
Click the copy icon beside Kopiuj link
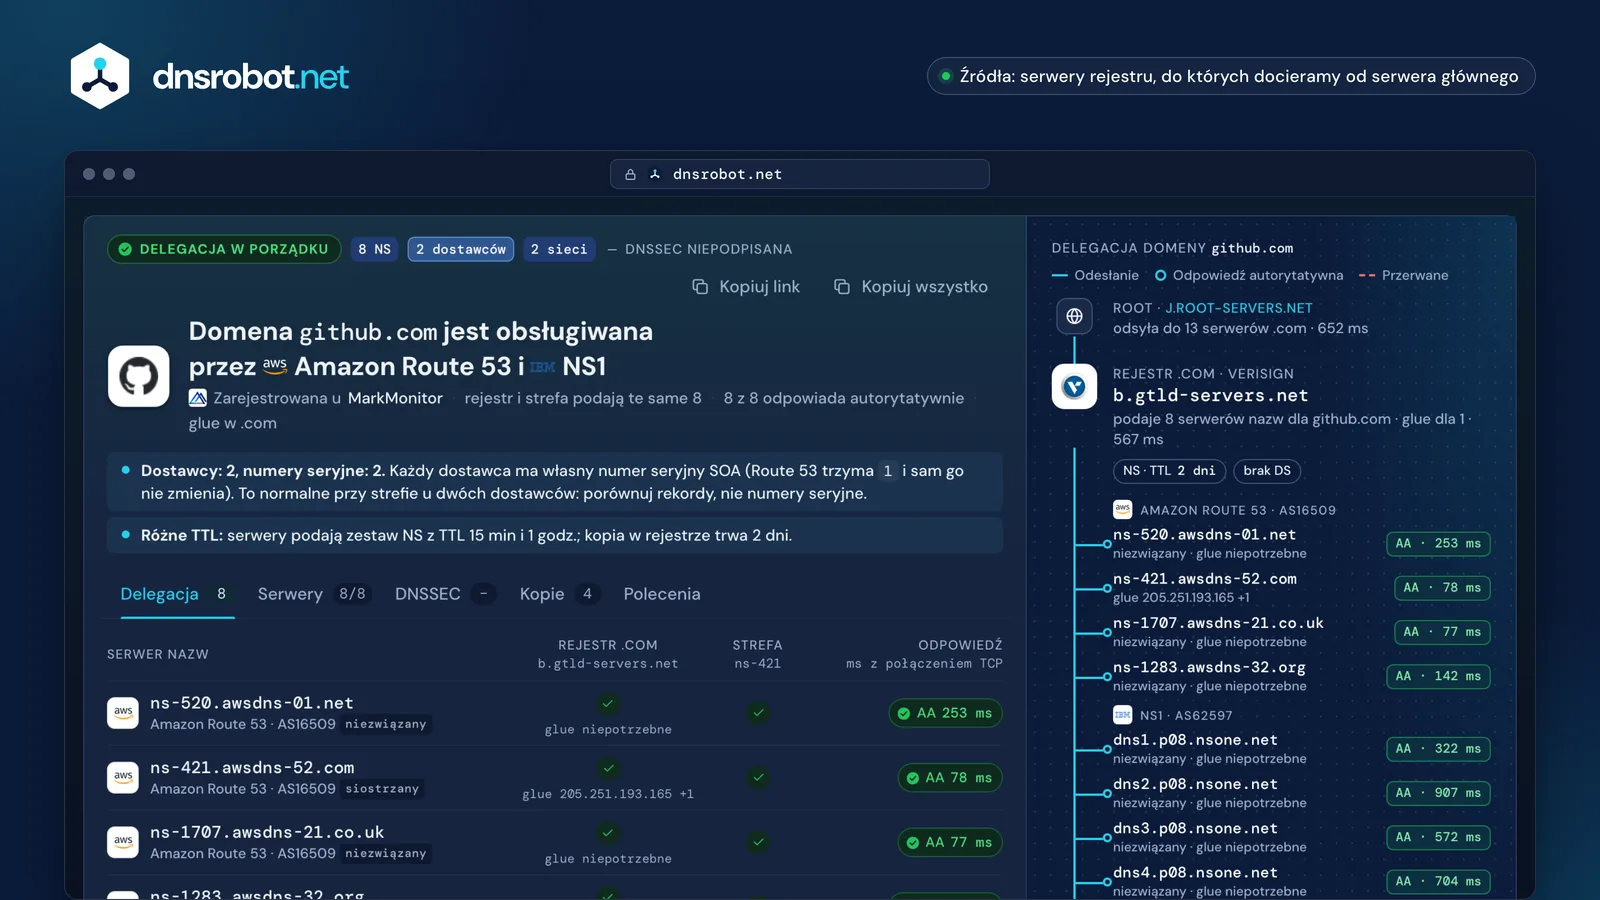[700, 287]
